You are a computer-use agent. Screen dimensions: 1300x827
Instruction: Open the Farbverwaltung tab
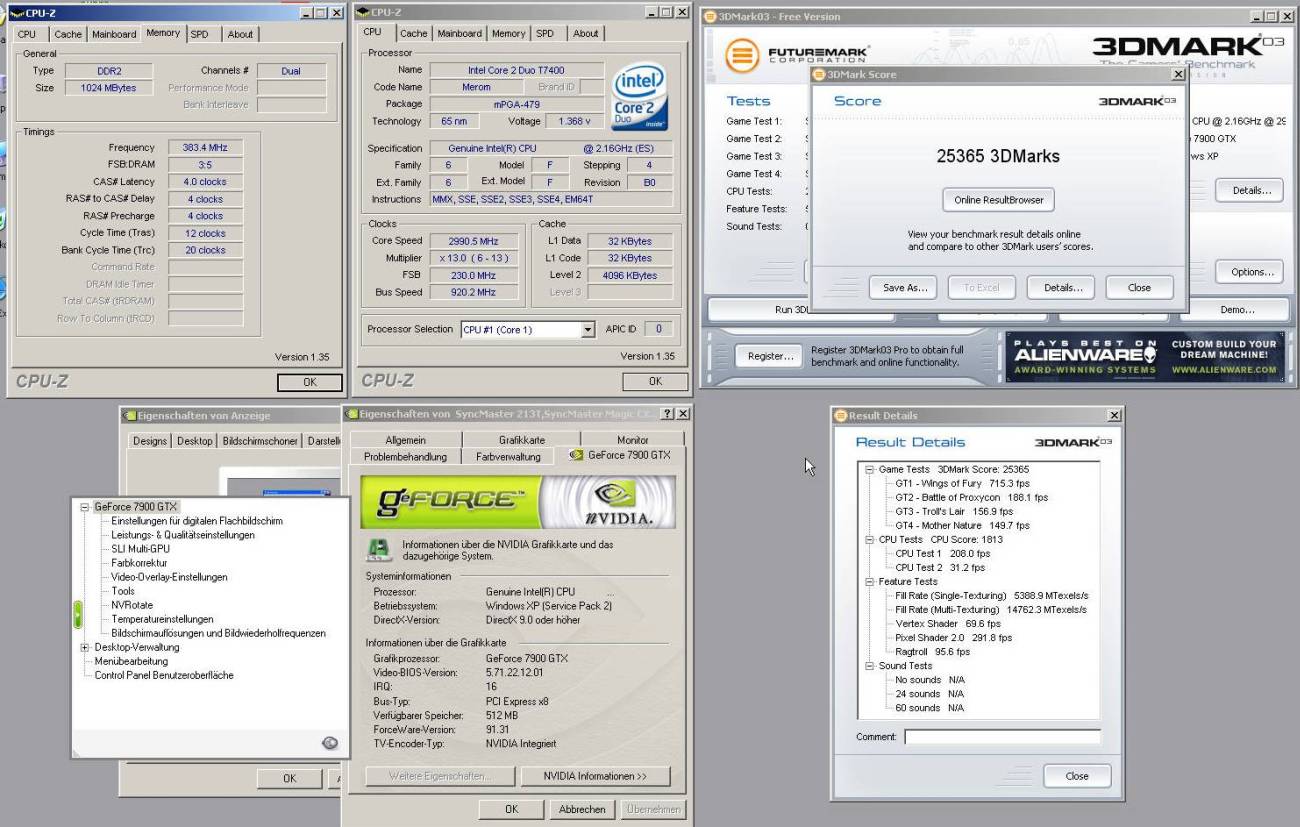[x=508, y=456]
